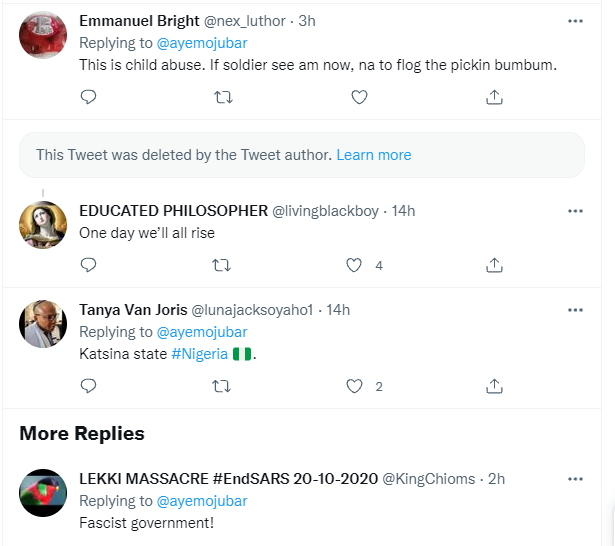Reply to Tanya Van Joris's tweet
The height and width of the screenshot is (546, 615).
88,386
